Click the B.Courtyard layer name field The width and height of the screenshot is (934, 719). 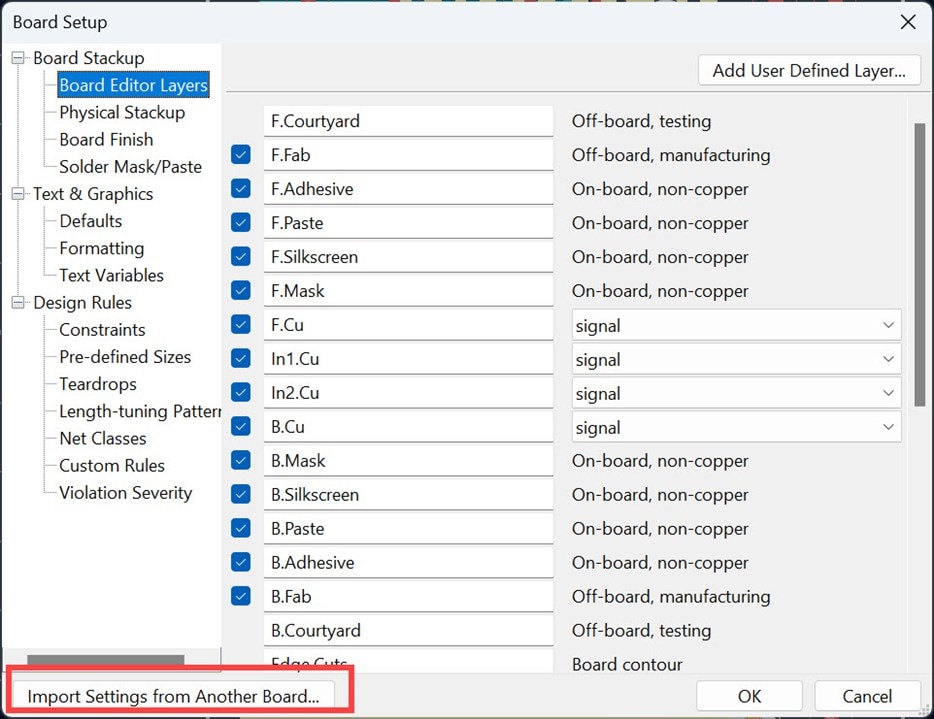tap(408, 630)
